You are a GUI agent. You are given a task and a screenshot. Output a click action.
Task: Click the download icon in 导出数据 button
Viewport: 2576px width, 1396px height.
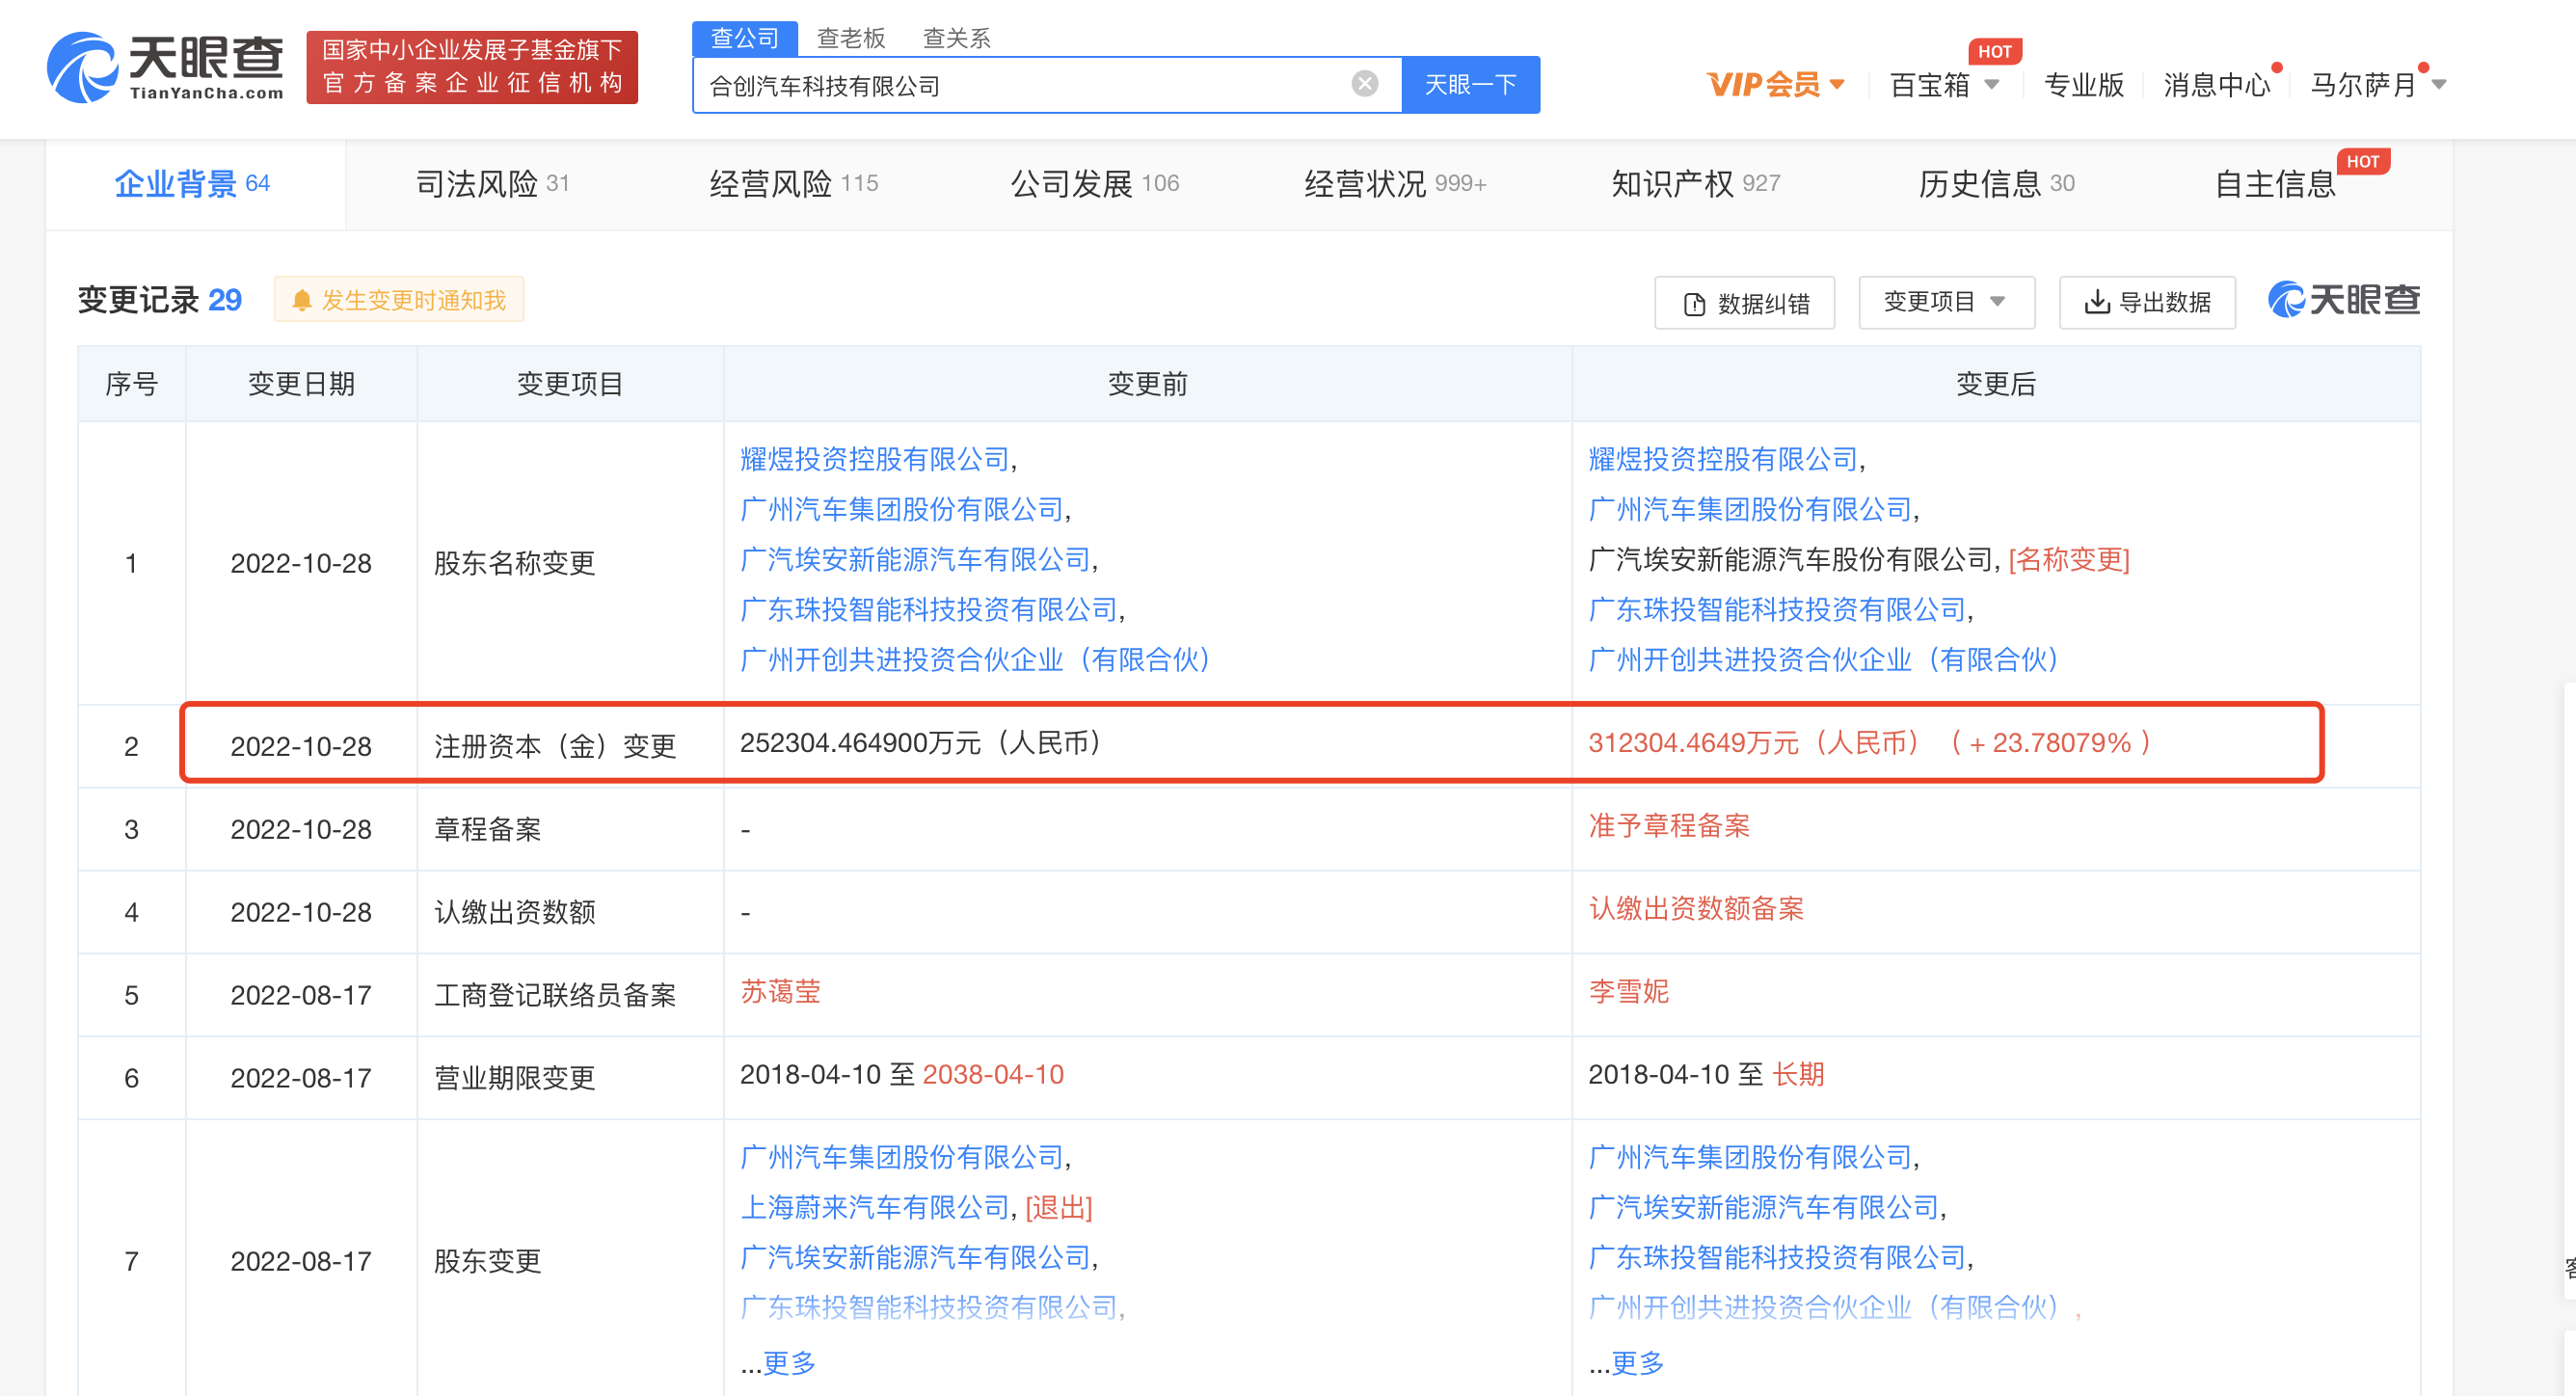(x=2096, y=302)
